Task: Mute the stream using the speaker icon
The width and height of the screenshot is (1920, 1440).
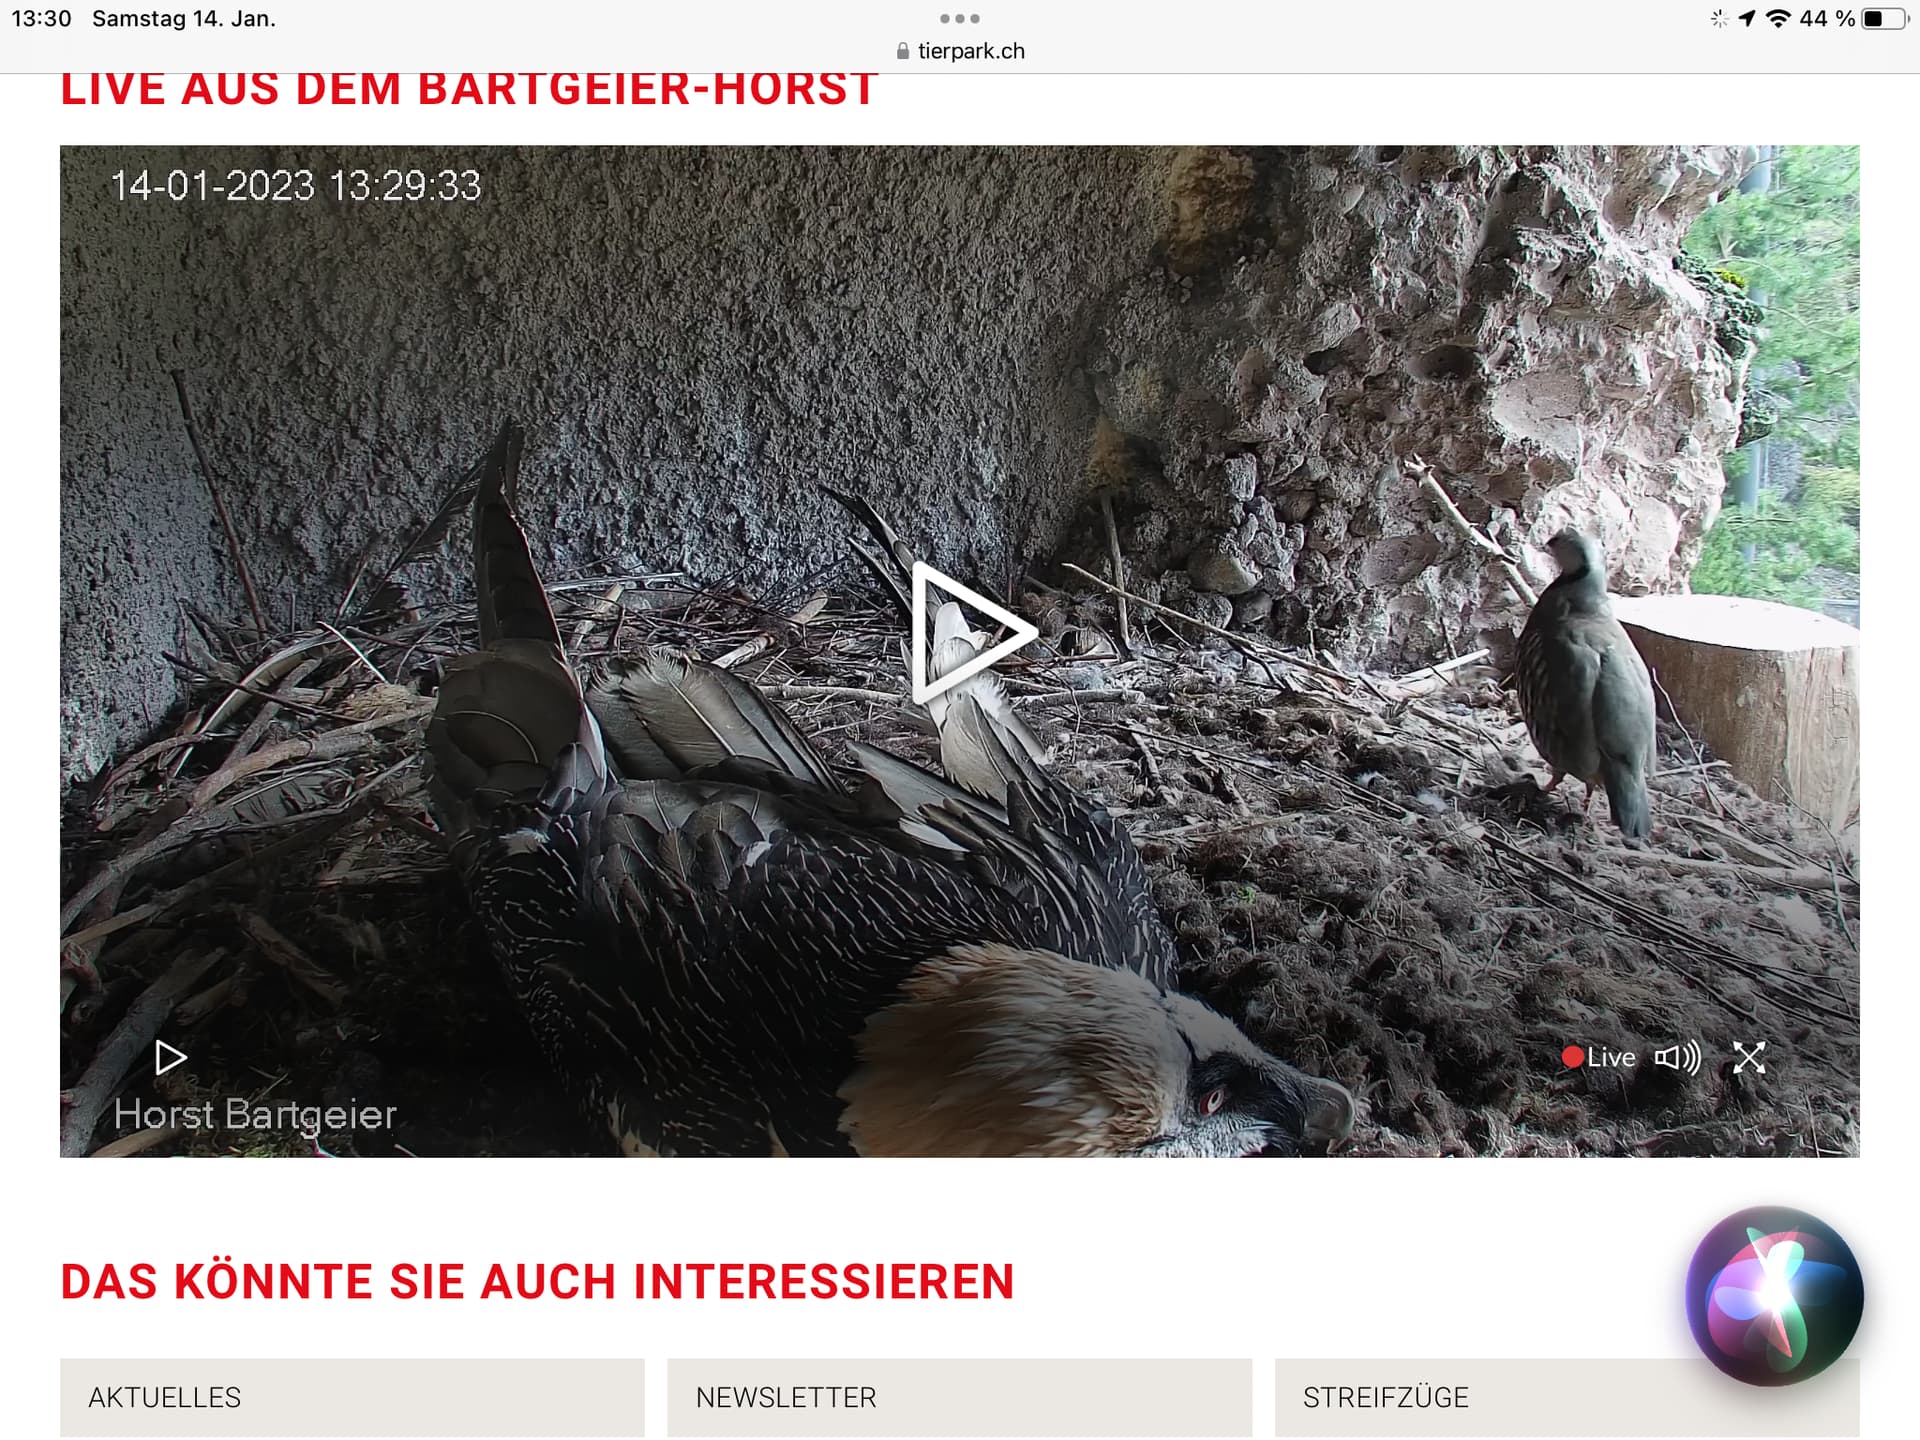Action: coord(1677,1057)
